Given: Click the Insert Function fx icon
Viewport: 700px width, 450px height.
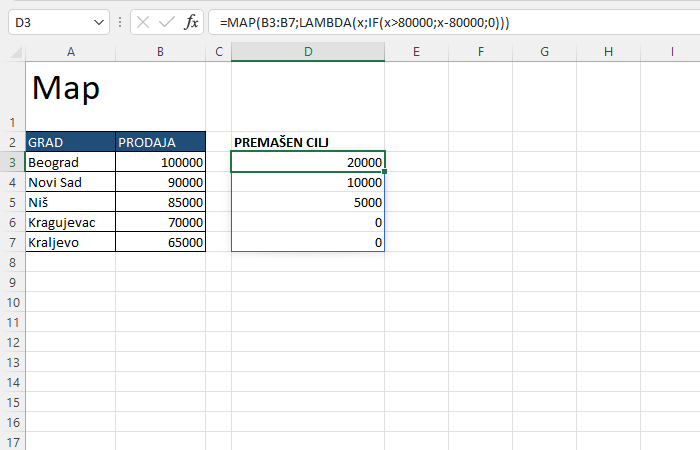Looking at the screenshot, I should [x=191, y=22].
